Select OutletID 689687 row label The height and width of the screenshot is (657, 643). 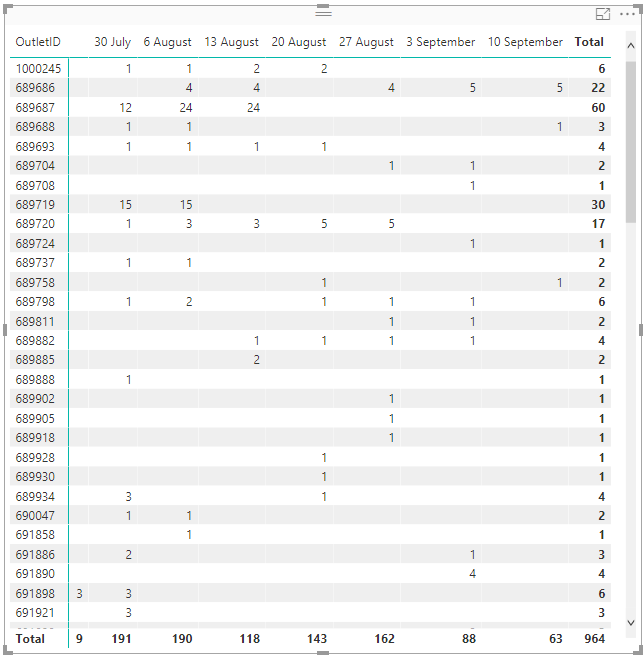(x=35, y=108)
